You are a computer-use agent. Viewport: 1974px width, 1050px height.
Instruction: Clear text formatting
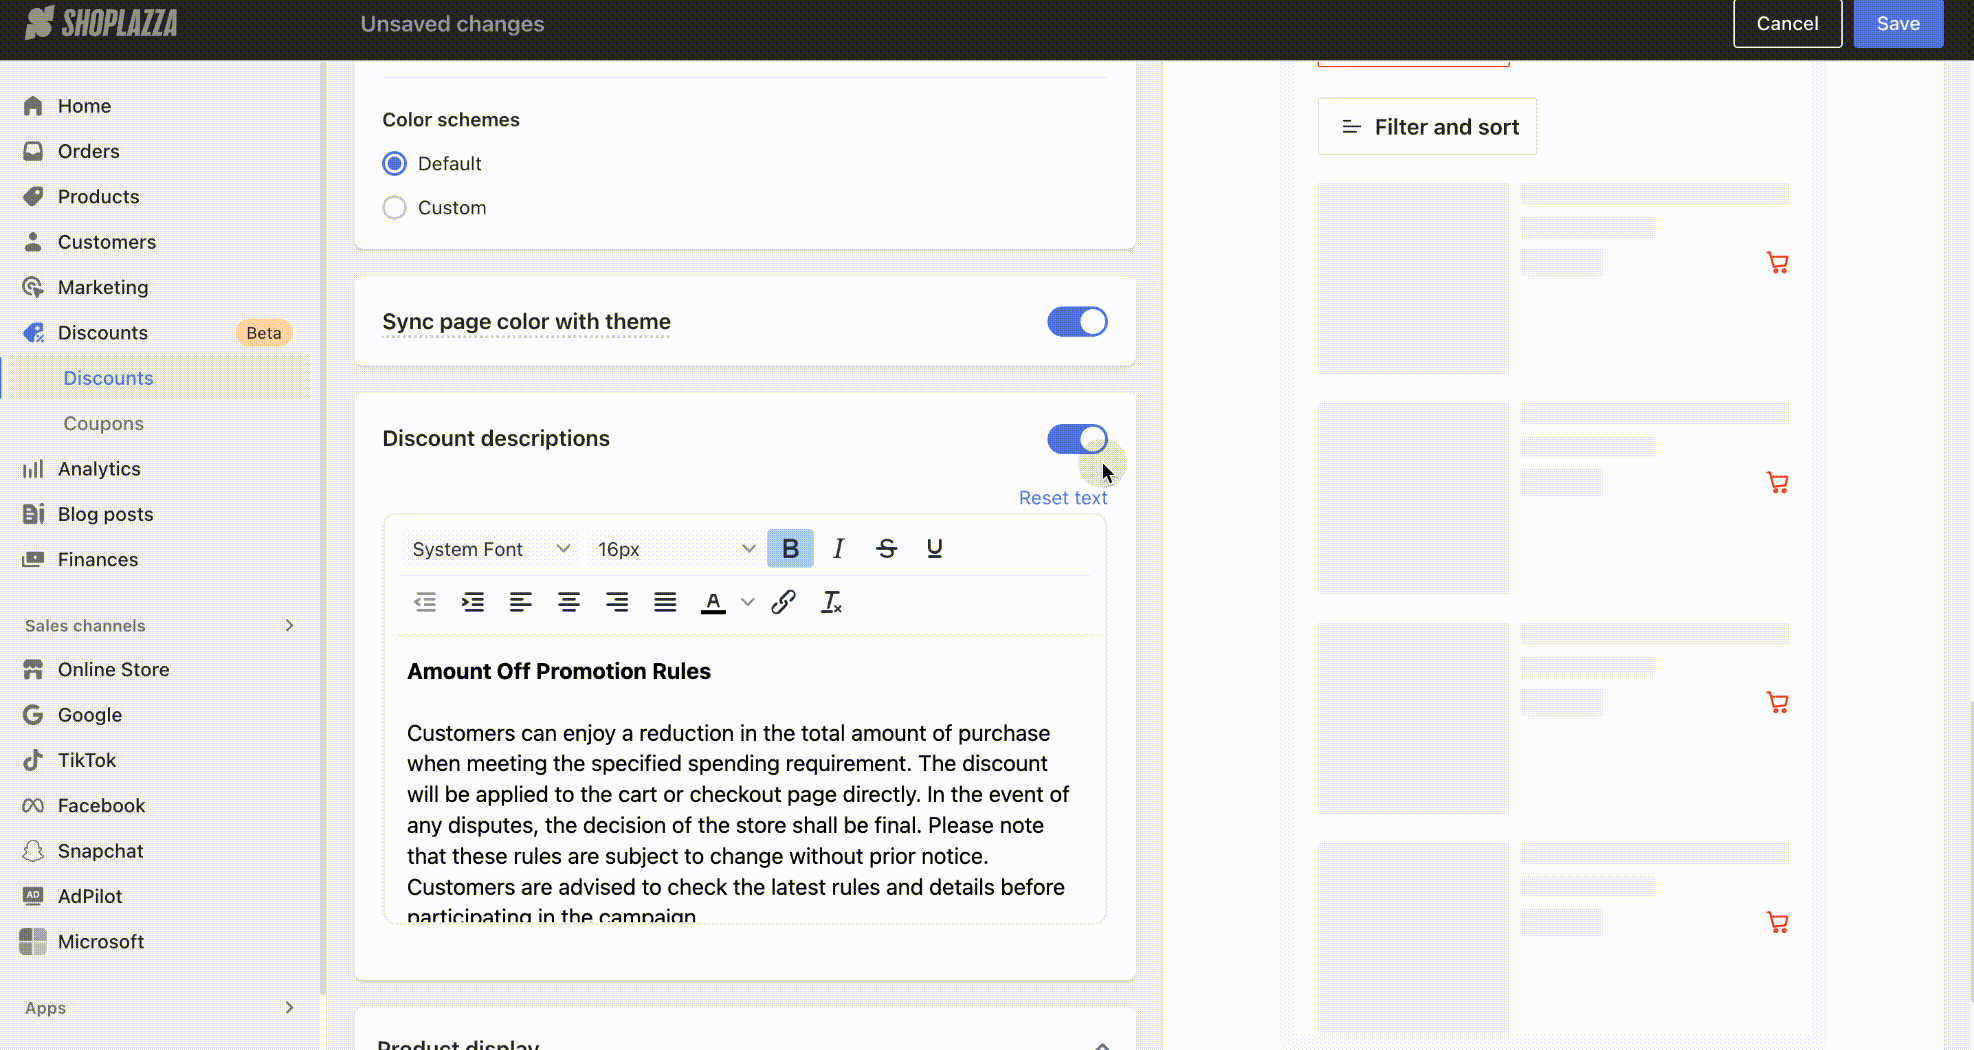tap(831, 602)
